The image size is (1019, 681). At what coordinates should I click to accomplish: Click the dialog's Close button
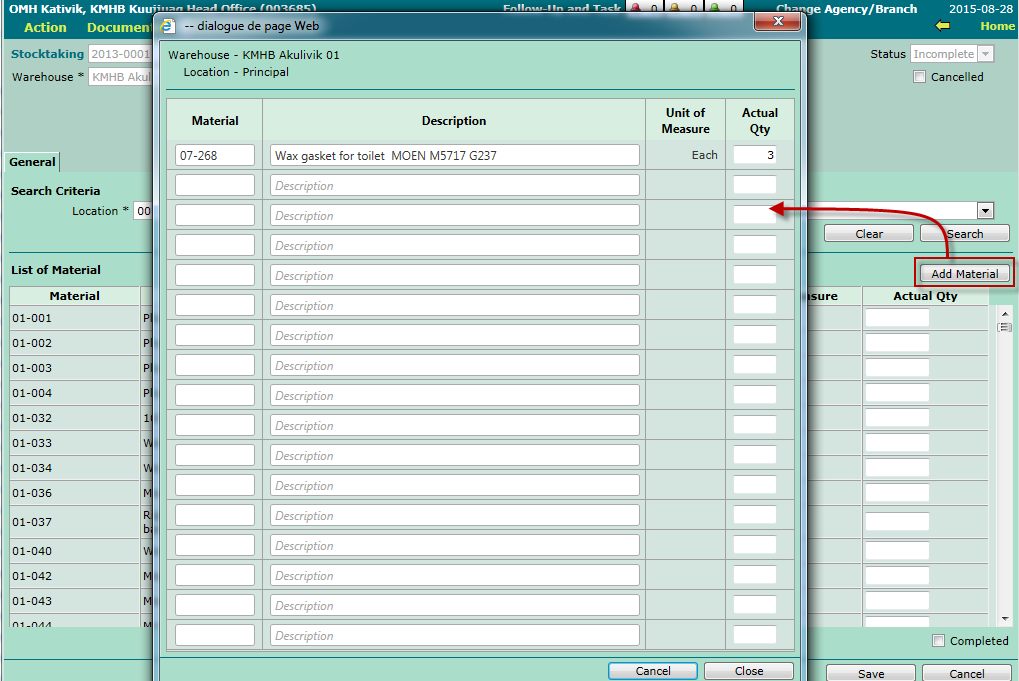748,671
